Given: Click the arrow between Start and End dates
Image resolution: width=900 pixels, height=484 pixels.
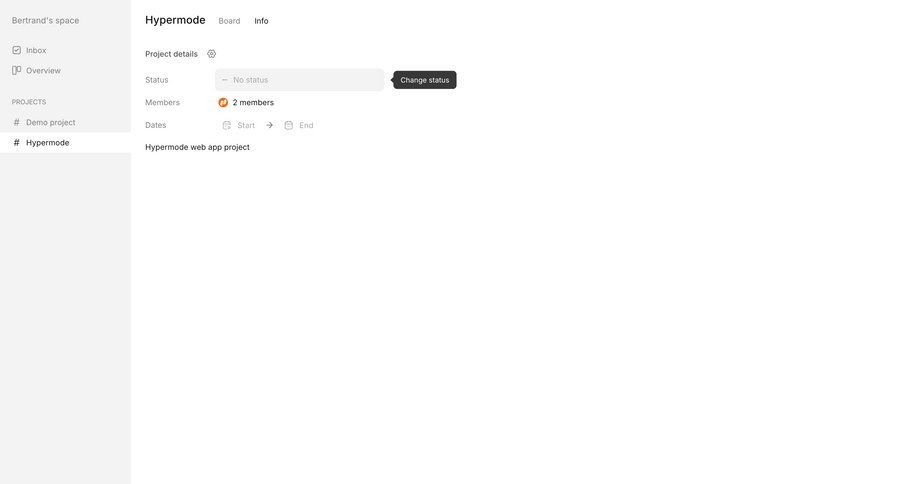Looking at the screenshot, I should coord(269,125).
